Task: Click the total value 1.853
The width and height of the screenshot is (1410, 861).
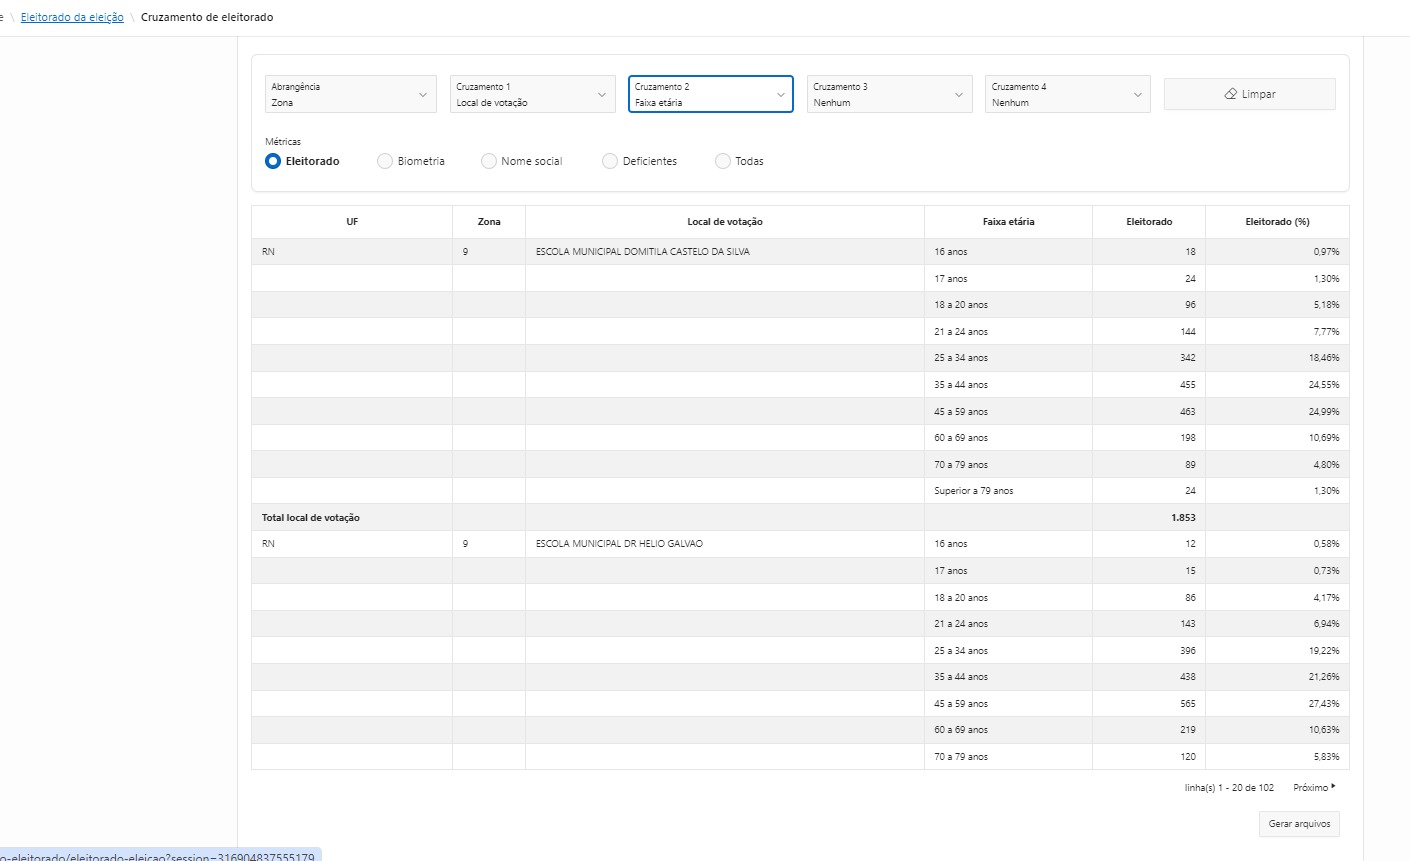Action: (1183, 518)
